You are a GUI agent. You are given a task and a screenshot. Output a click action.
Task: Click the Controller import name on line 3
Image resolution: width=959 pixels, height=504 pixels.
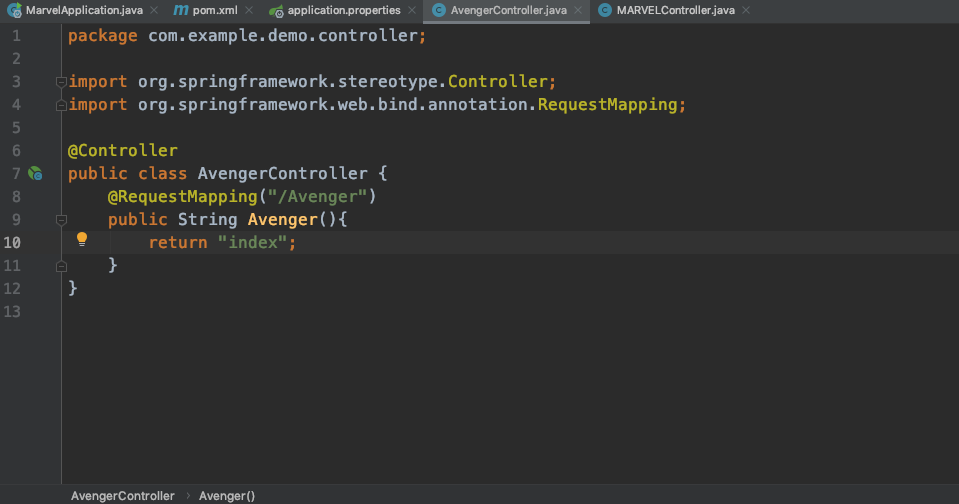pyautogui.click(x=498, y=81)
